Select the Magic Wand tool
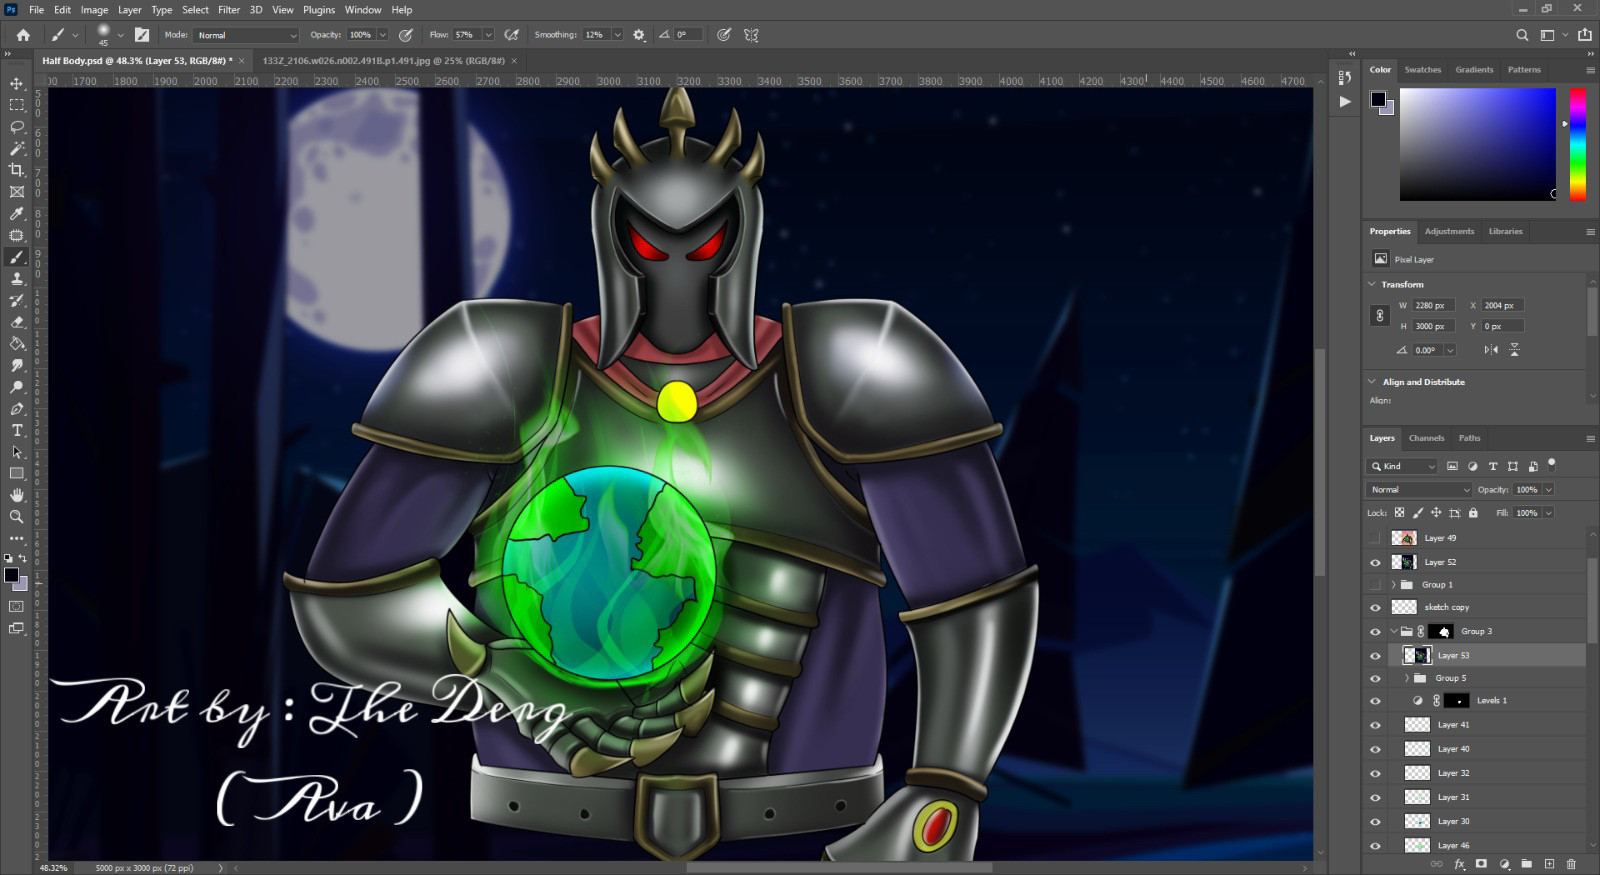The width and height of the screenshot is (1600, 875). (17, 148)
